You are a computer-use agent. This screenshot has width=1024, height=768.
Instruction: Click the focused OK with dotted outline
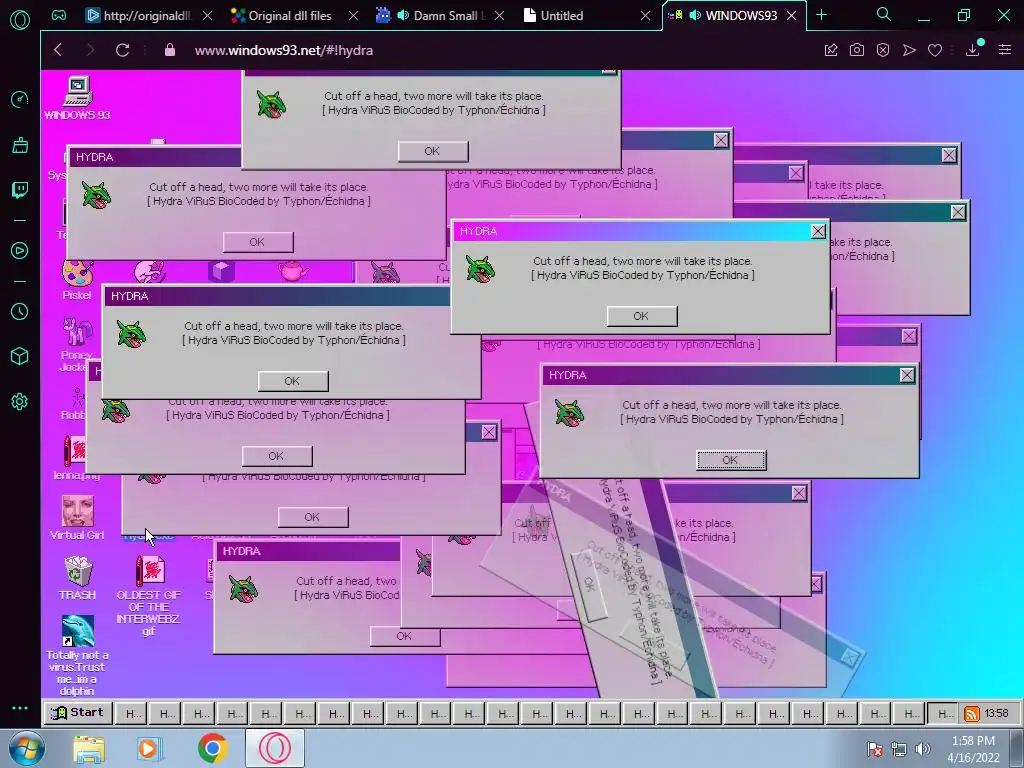[x=731, y=460]
